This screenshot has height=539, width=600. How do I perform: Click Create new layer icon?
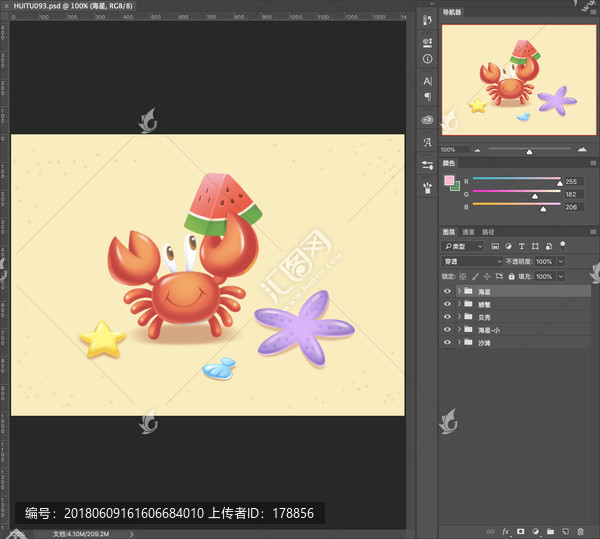(566, 531)
